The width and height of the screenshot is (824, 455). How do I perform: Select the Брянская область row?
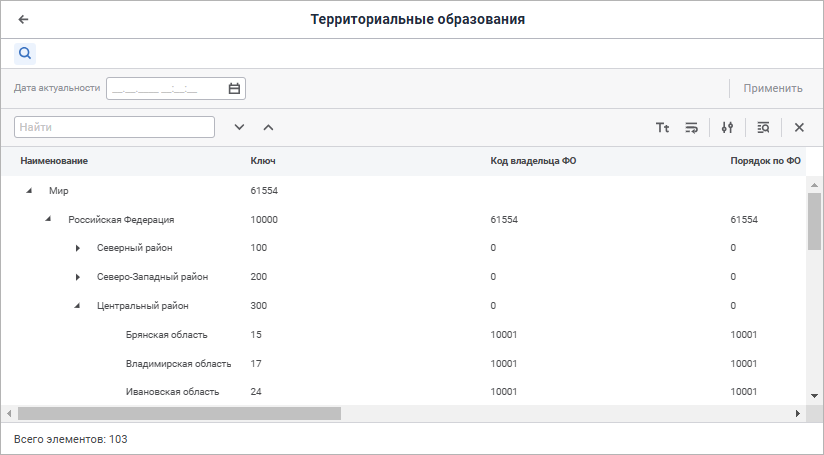[163, 335]
